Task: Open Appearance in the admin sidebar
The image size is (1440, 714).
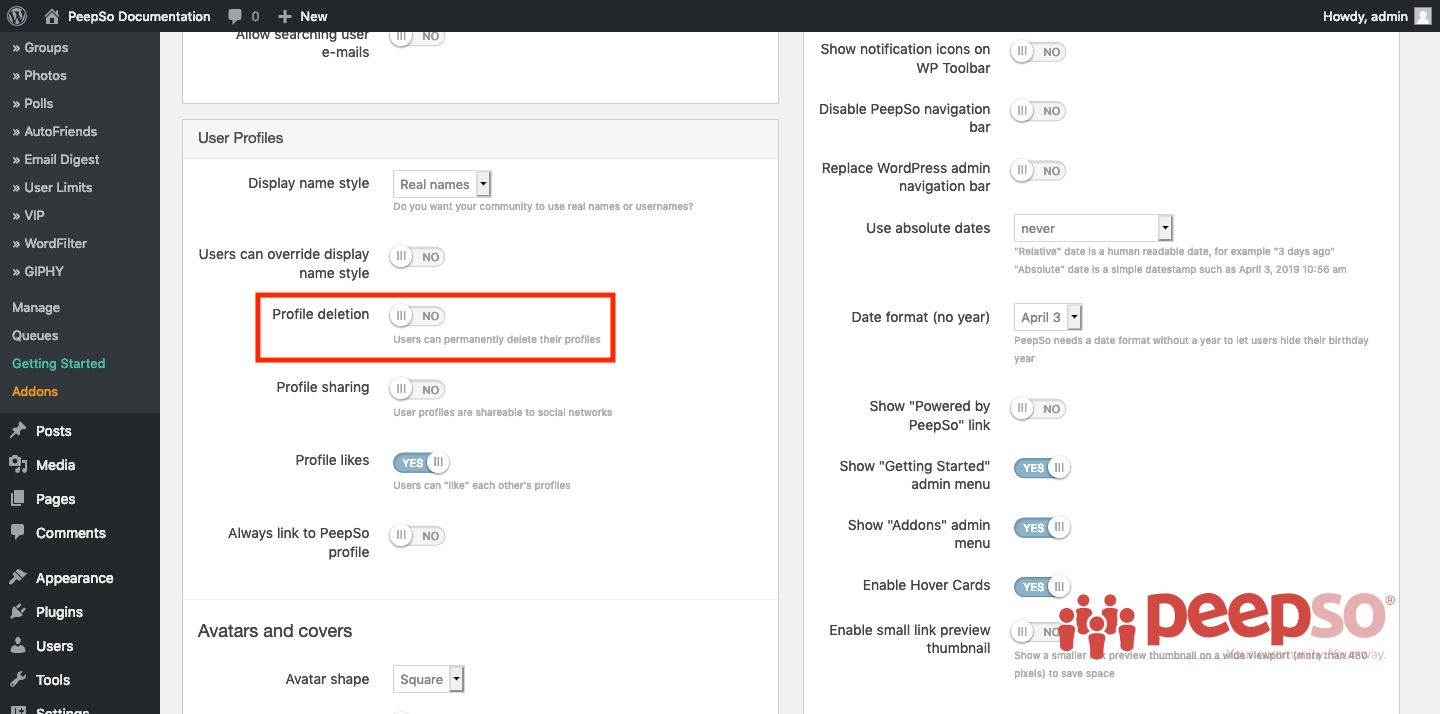Action: (75, 578)
